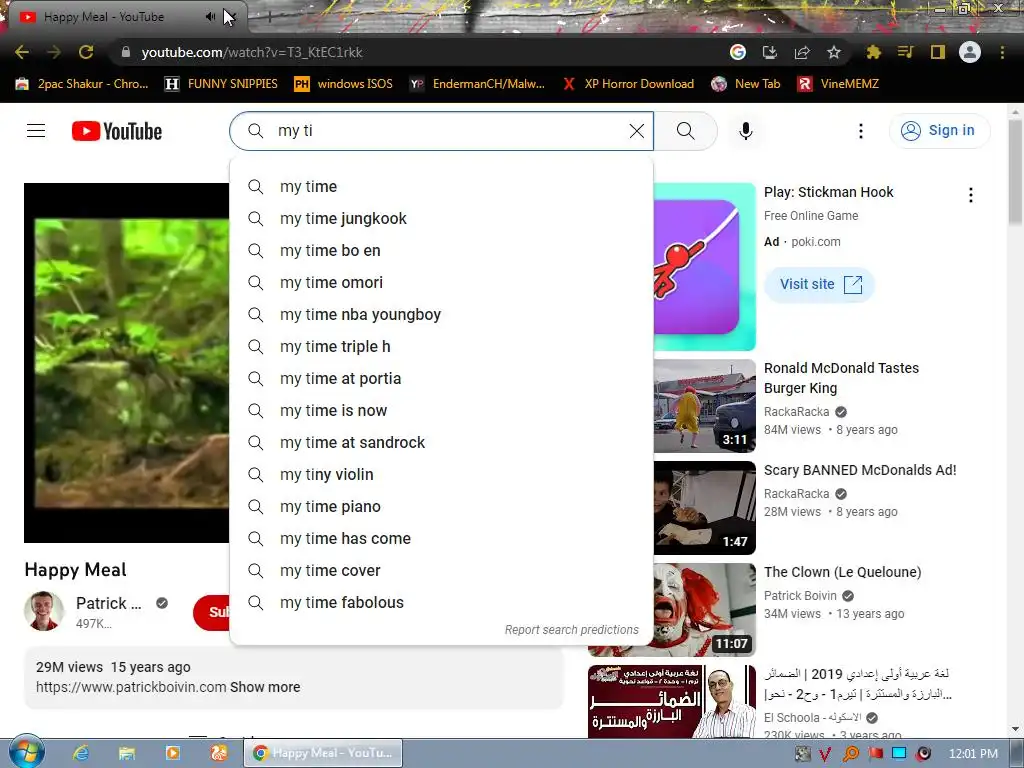The width and height of the screenshot is (1024, 768).
Task: Select the suggestion 'my time at sandrock'
Action: click(441, 442)
